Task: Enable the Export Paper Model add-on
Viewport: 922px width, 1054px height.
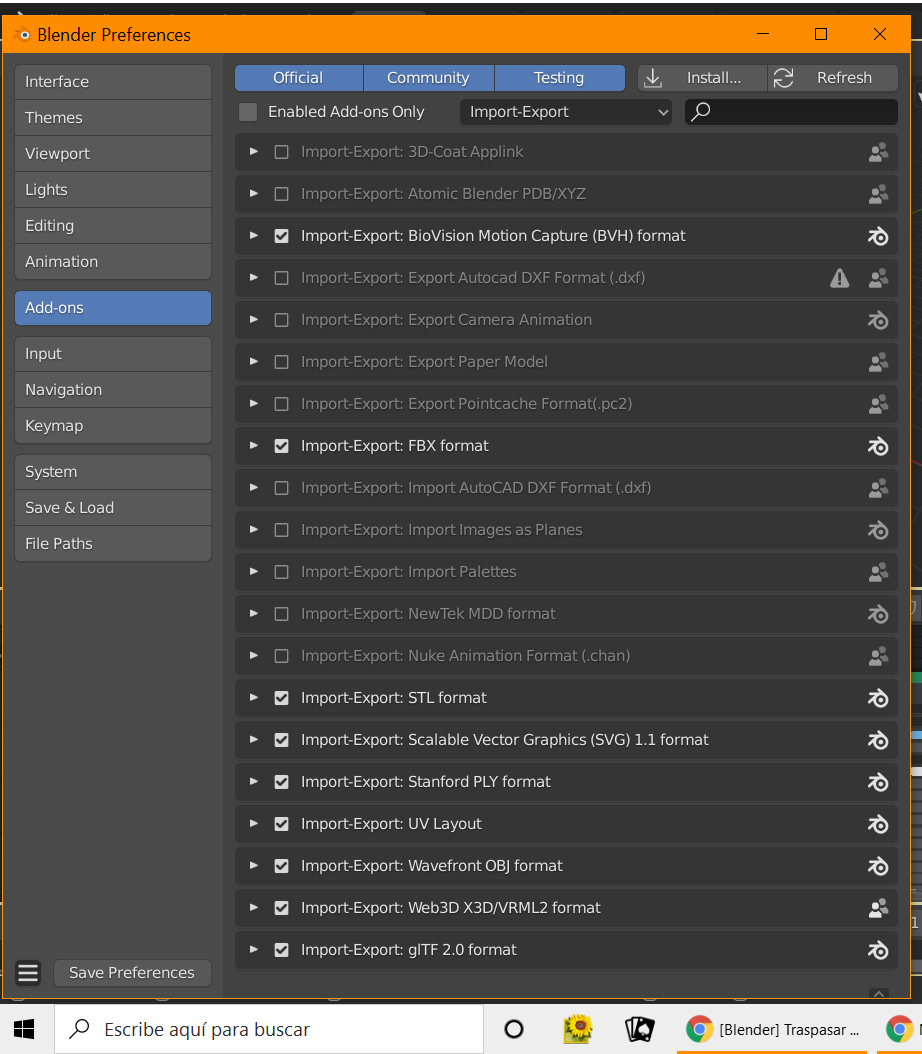Action: click(x=281, y=362)
